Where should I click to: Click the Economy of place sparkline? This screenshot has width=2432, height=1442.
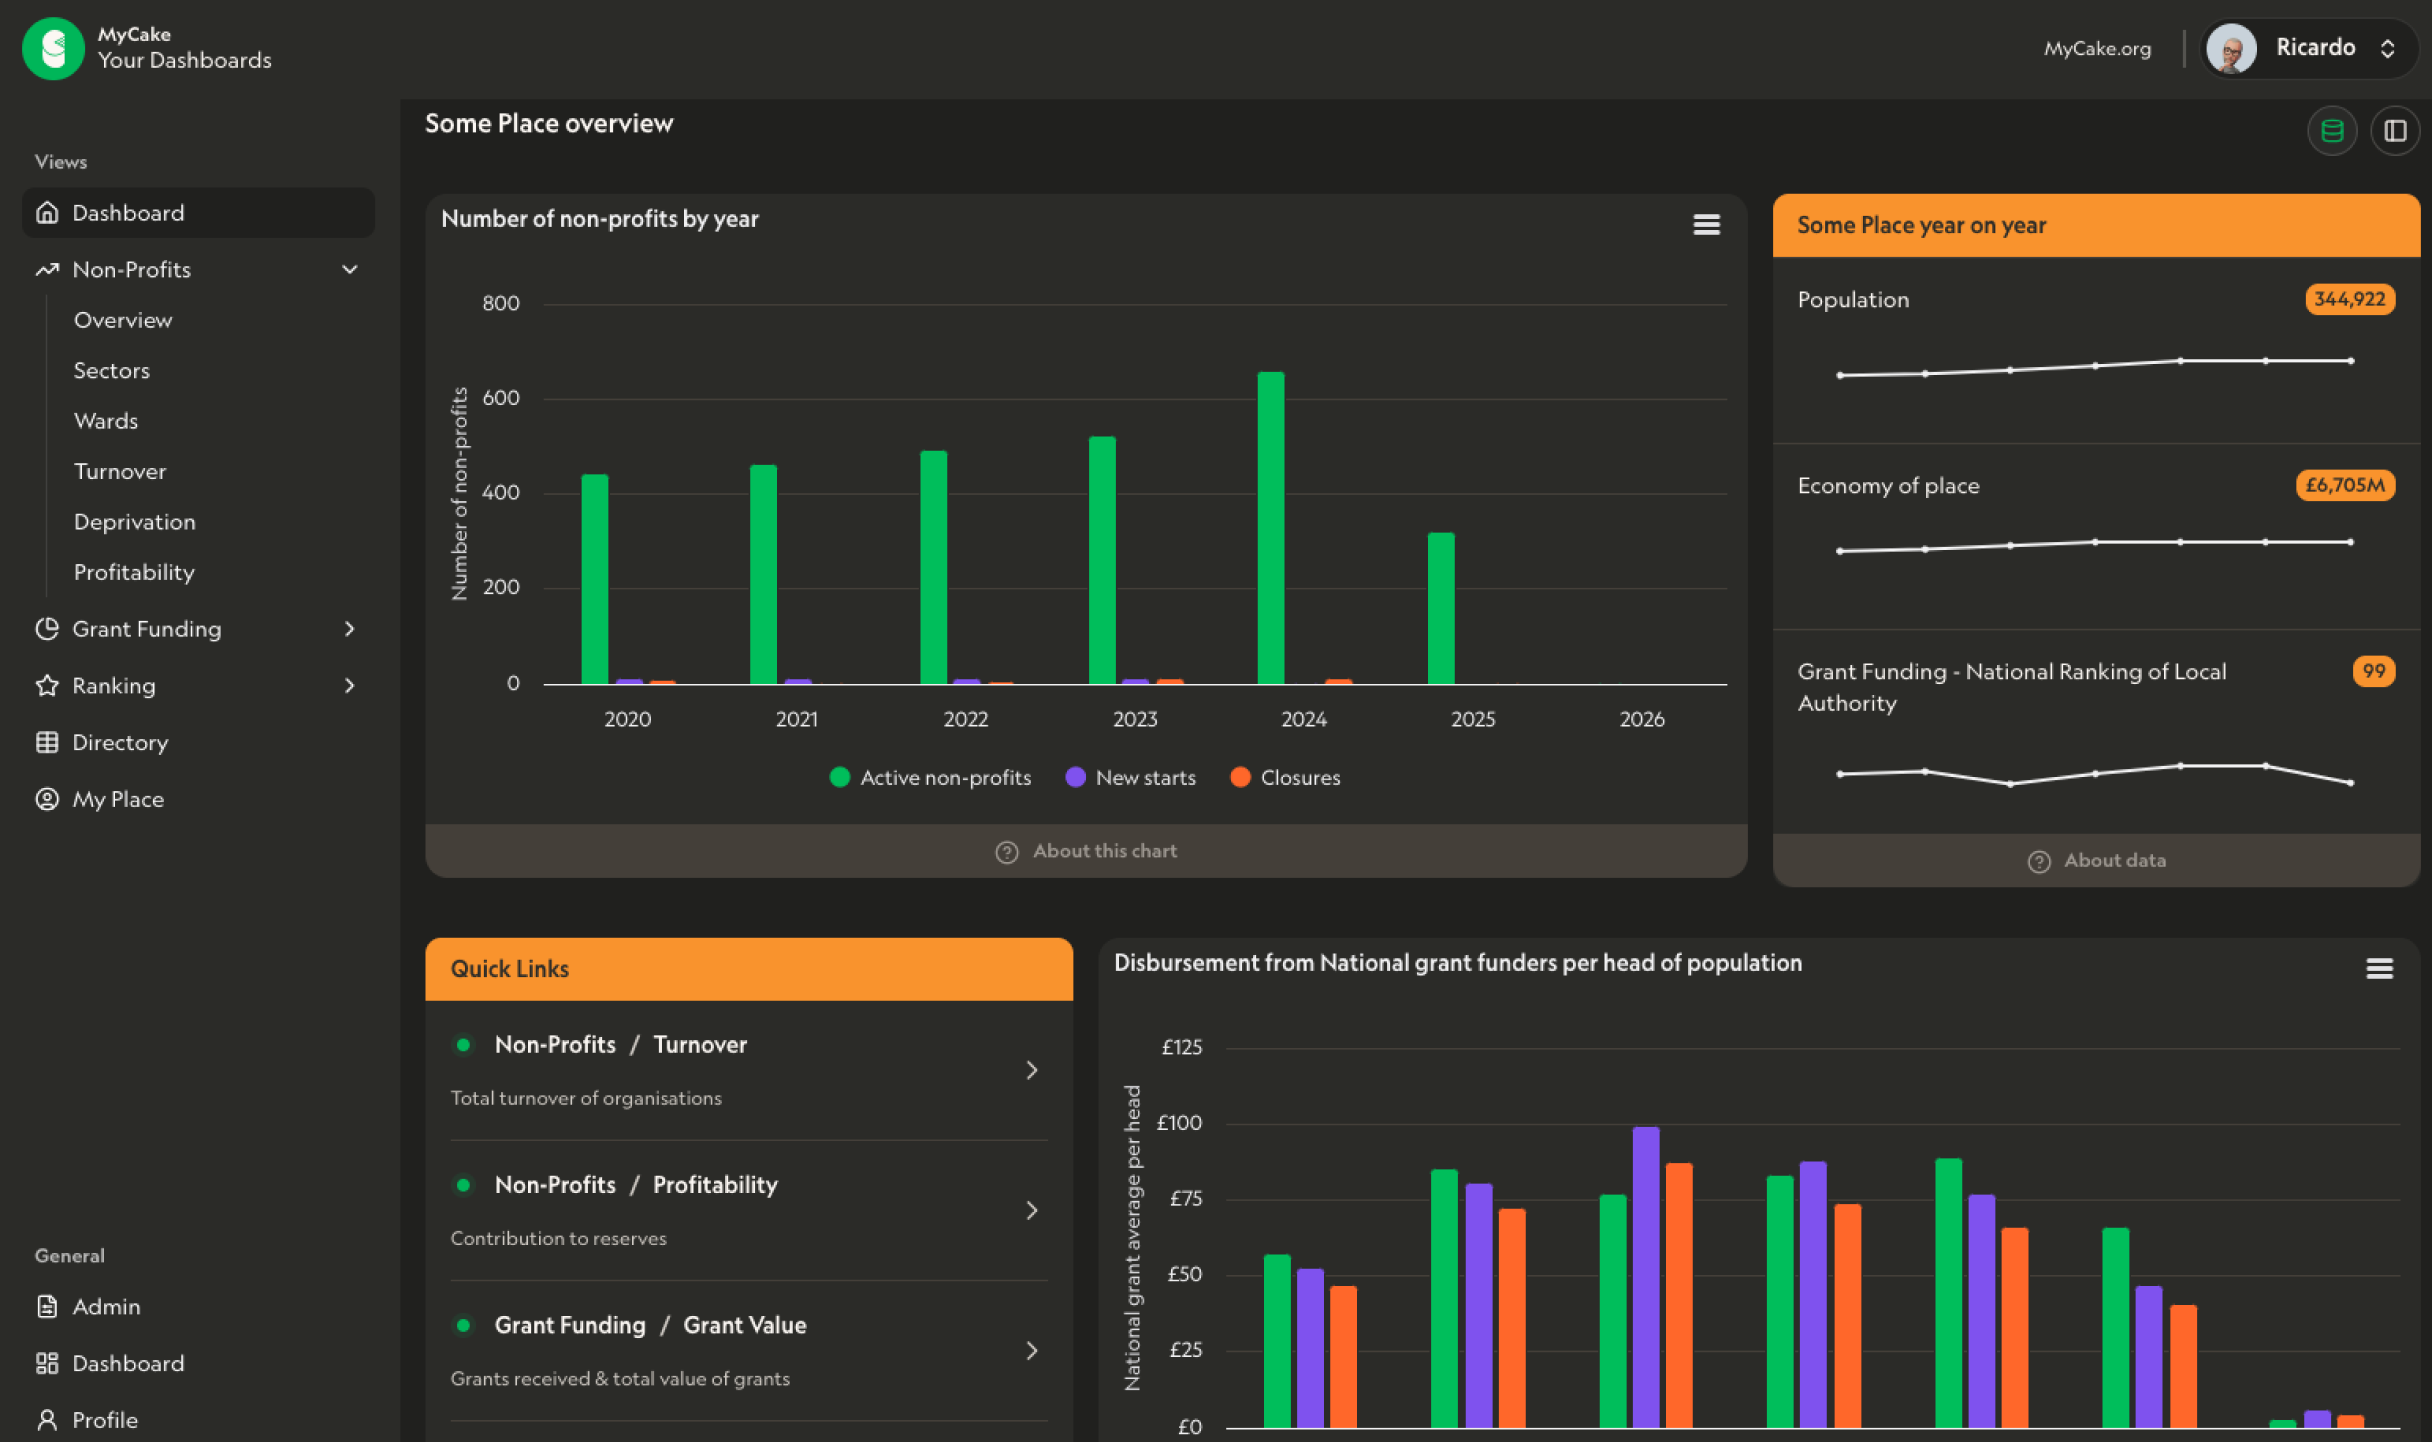coord(2095,546)
